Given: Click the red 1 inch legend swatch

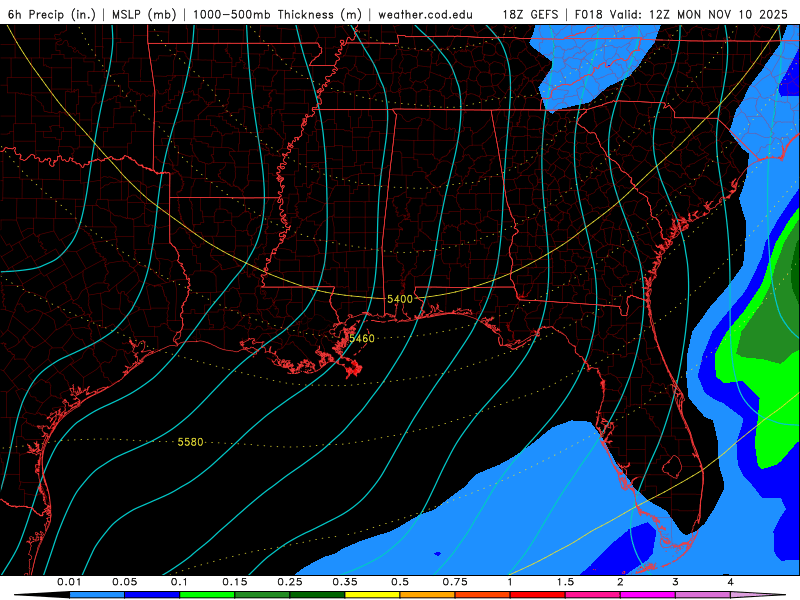Looking at the screenshot, I should tap(538, 595).
